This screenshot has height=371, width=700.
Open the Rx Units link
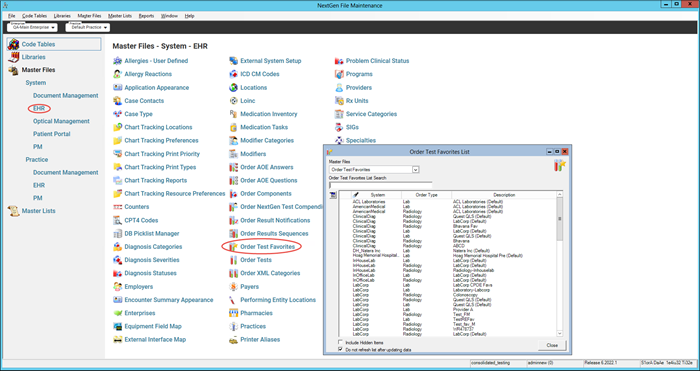[x=357, y=101]
